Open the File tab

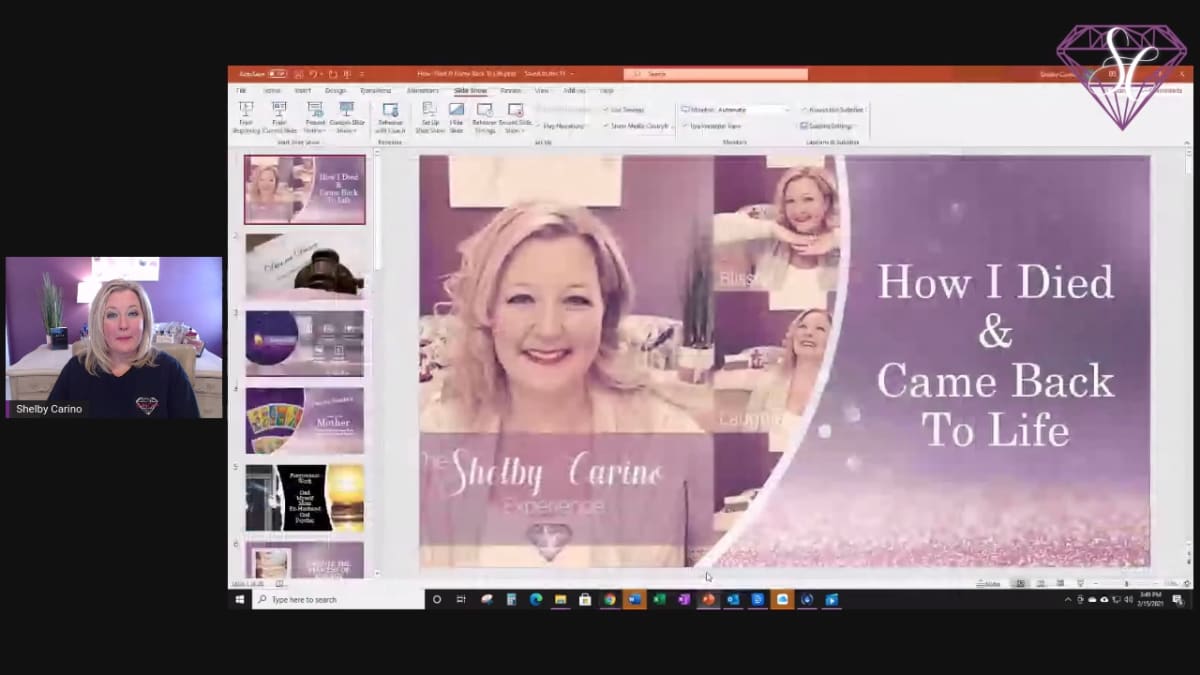[241, 90]
